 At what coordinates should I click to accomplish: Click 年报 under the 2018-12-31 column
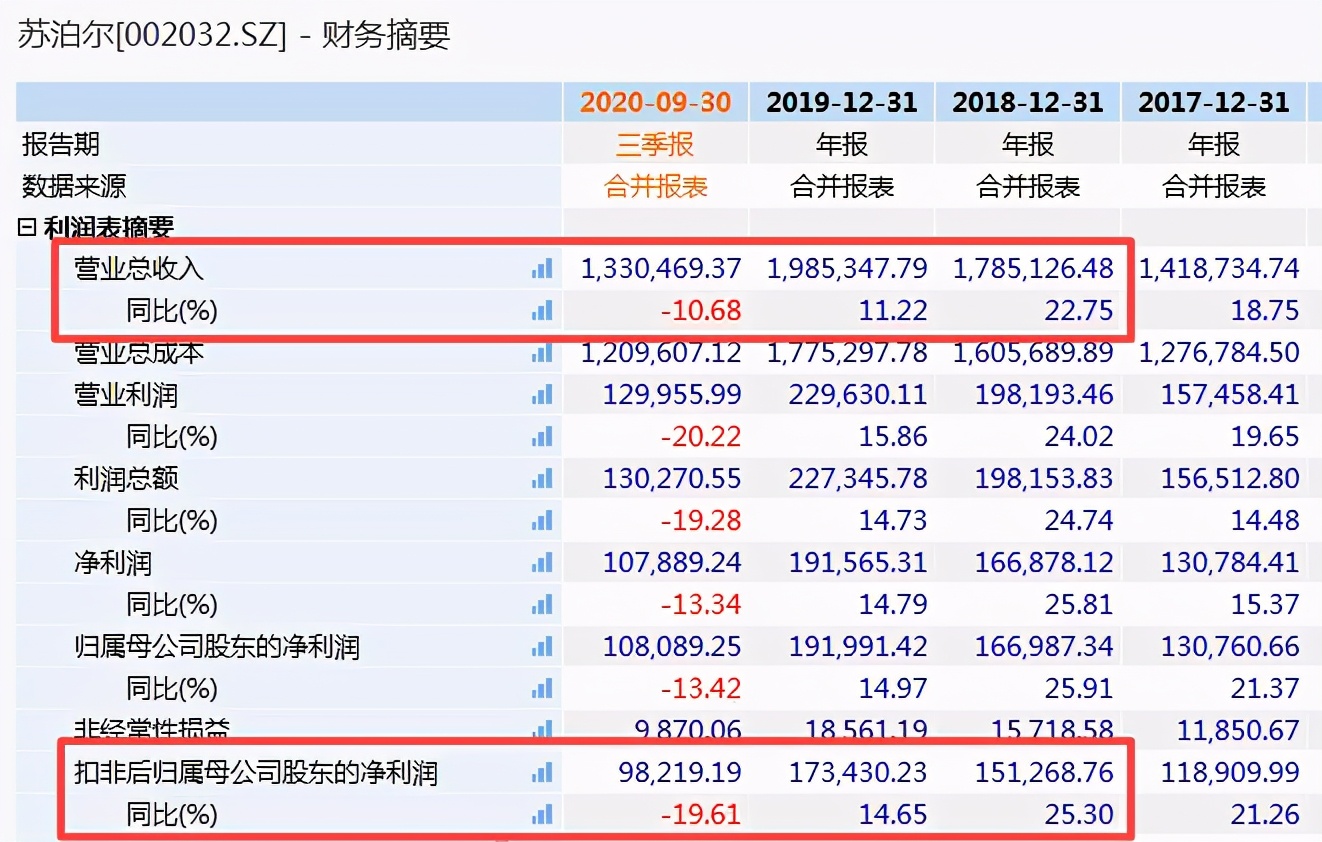[x=1028, y=145]
